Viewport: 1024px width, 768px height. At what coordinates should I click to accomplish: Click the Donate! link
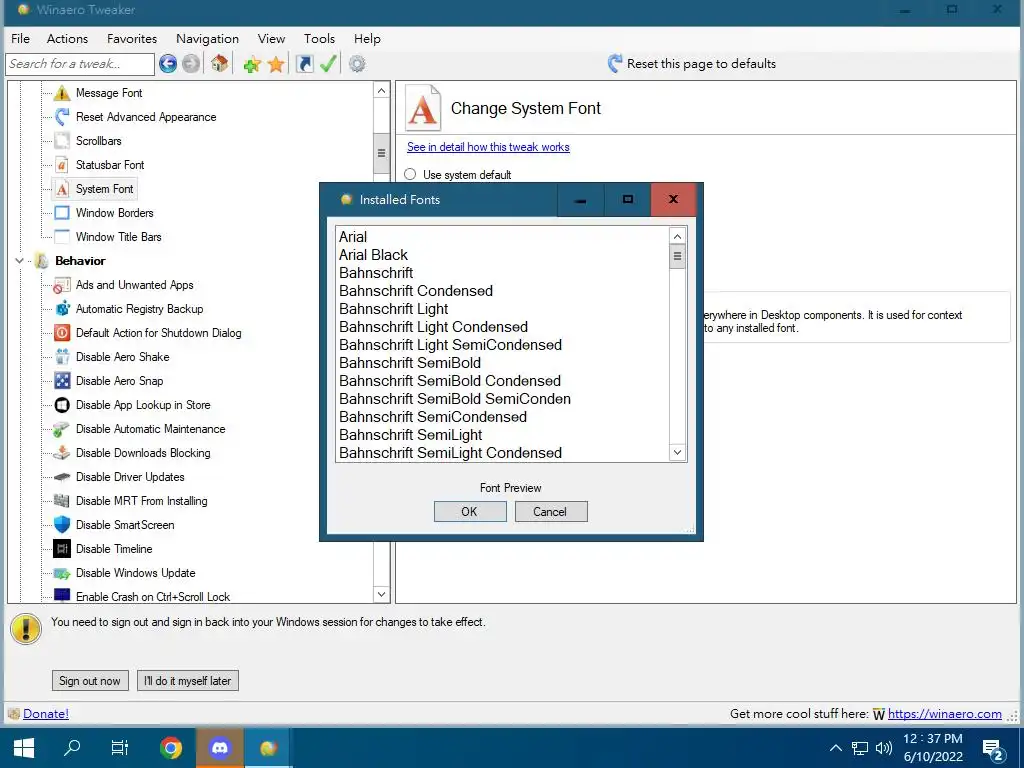pos(46,714)
